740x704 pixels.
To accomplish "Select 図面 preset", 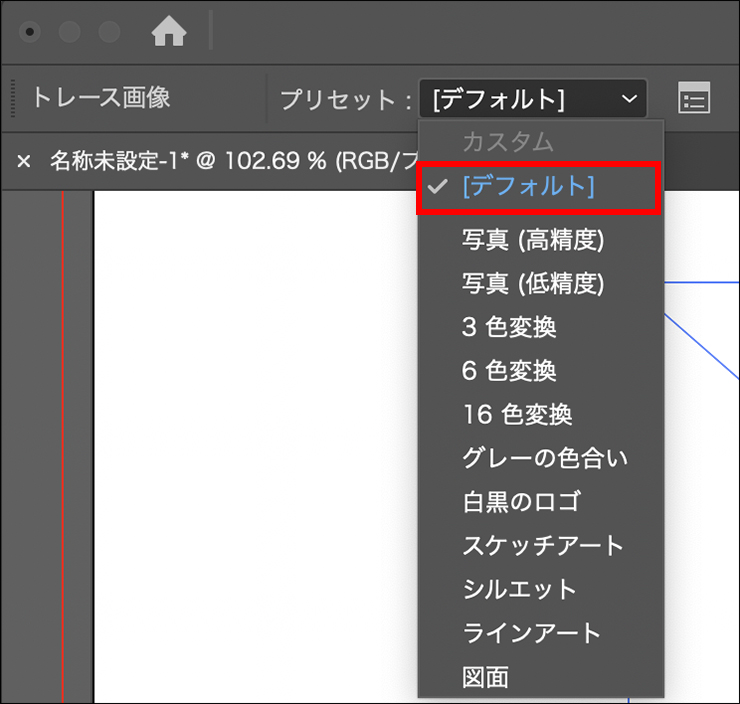I will [x=486, y=677].
